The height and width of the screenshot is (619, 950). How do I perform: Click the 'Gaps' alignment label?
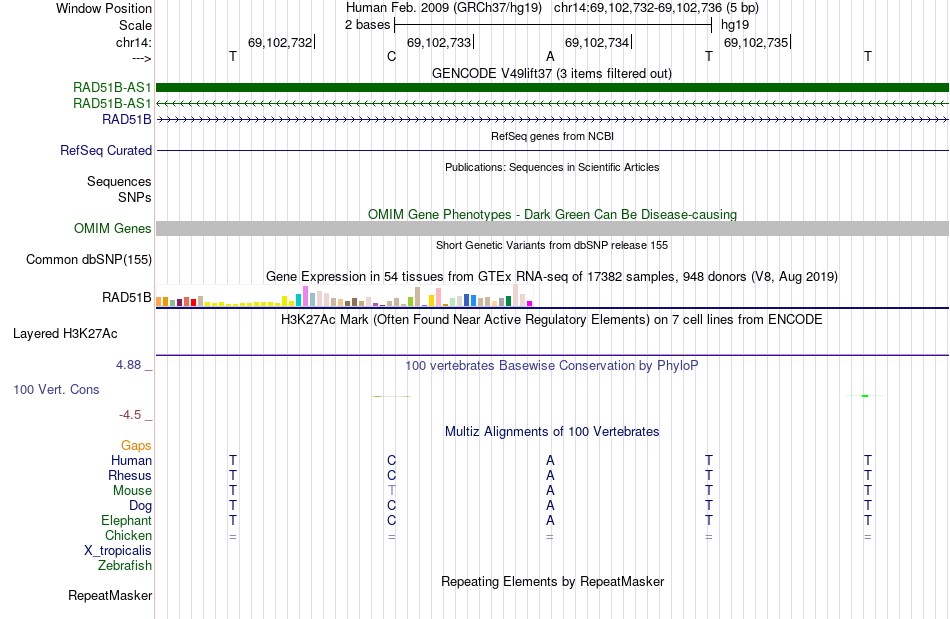[136, 446]
